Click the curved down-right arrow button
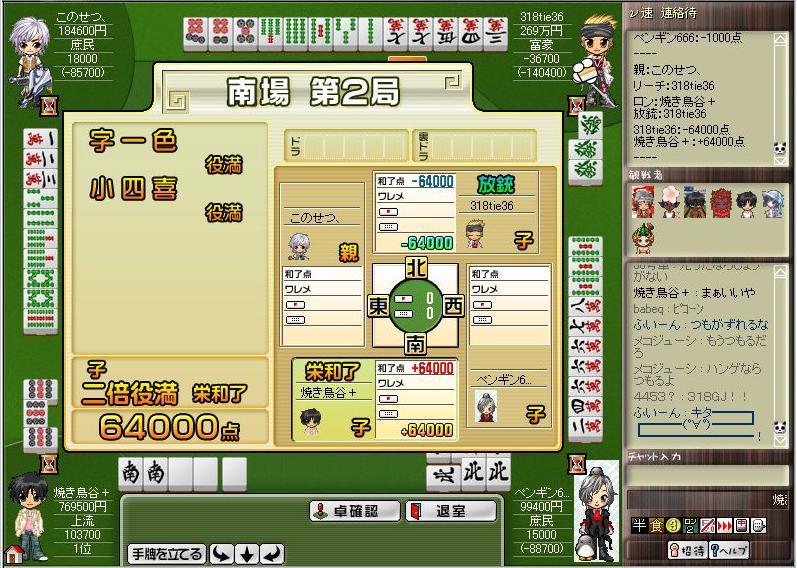This screenshot has height=568, width=797. 222,554
